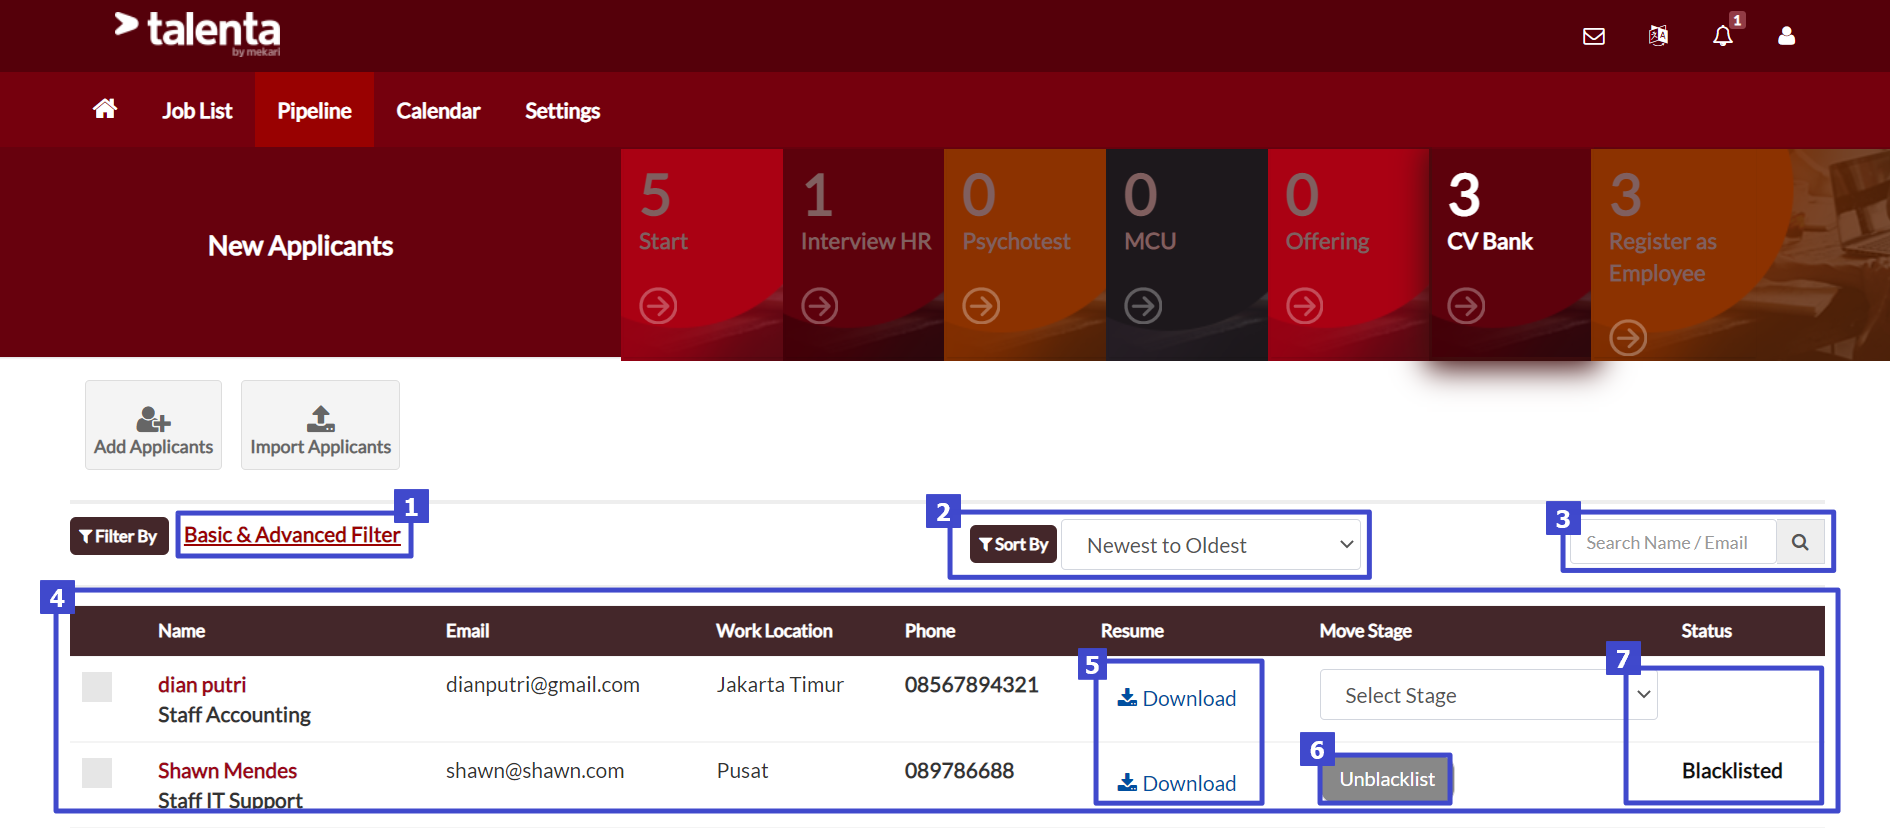Screen dimensions: 1890x829
Task: Select the Interview HR stage tile
Action: point(863,255)
